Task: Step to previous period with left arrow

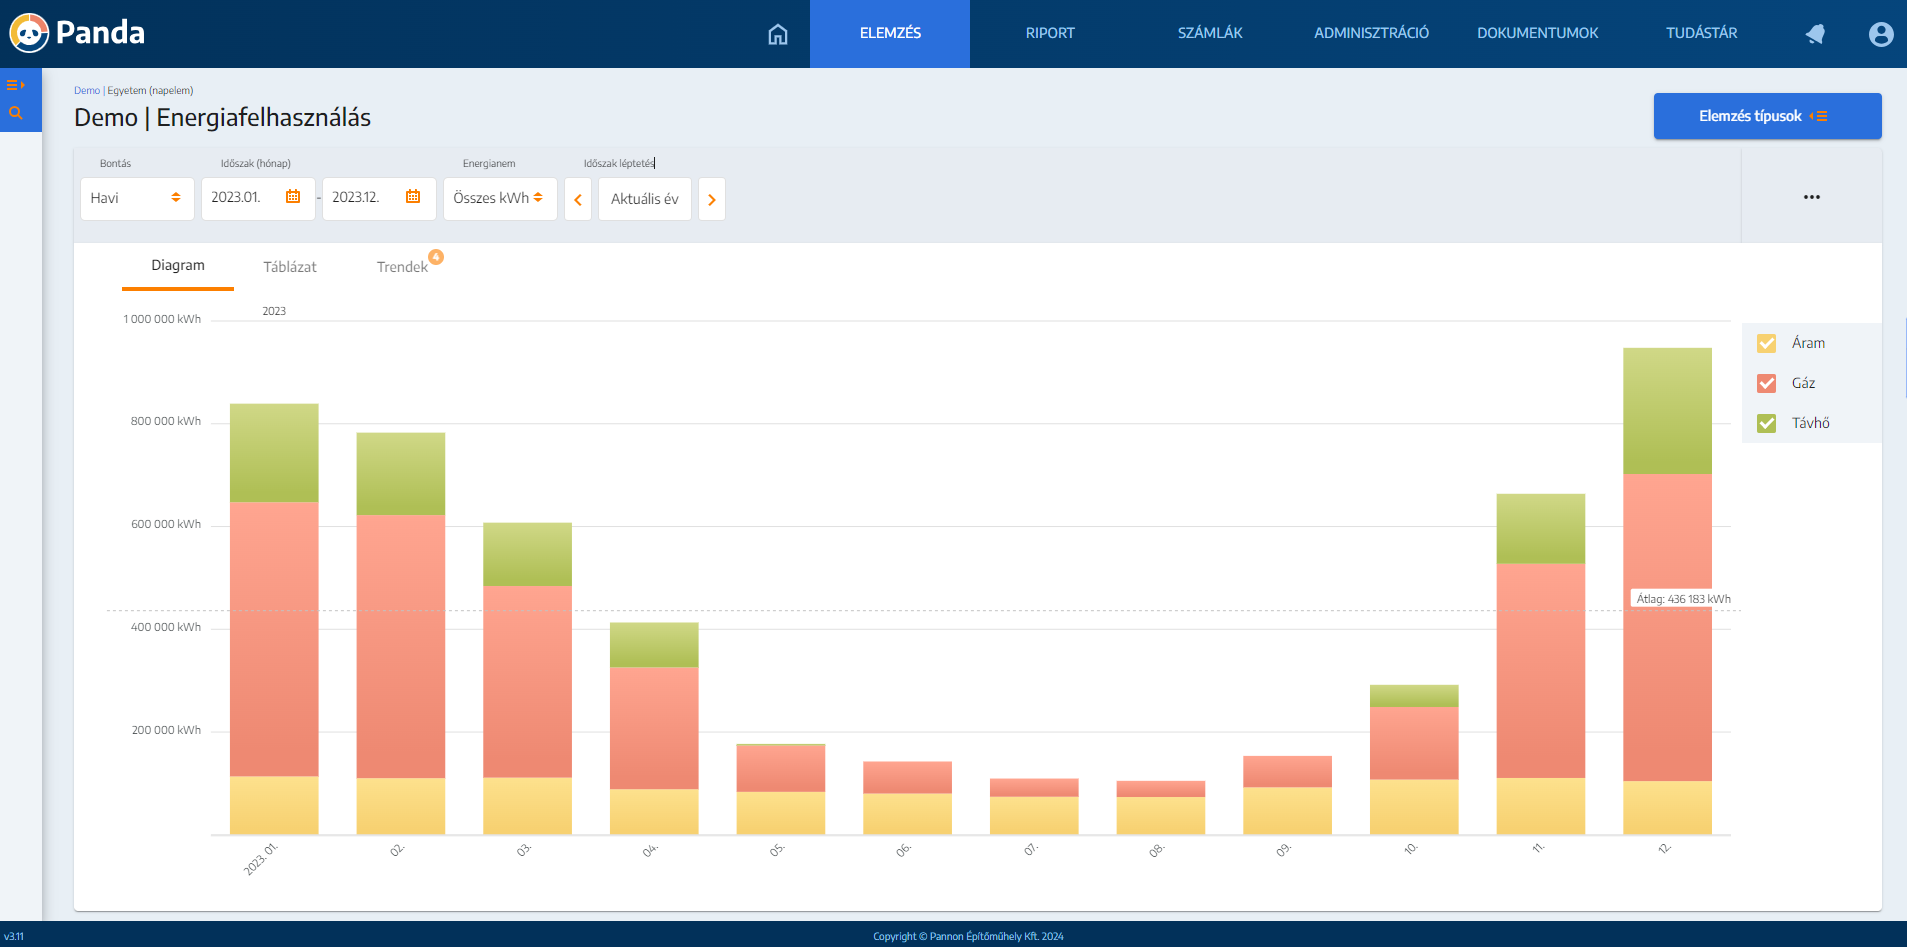Action: click(578, 199)
